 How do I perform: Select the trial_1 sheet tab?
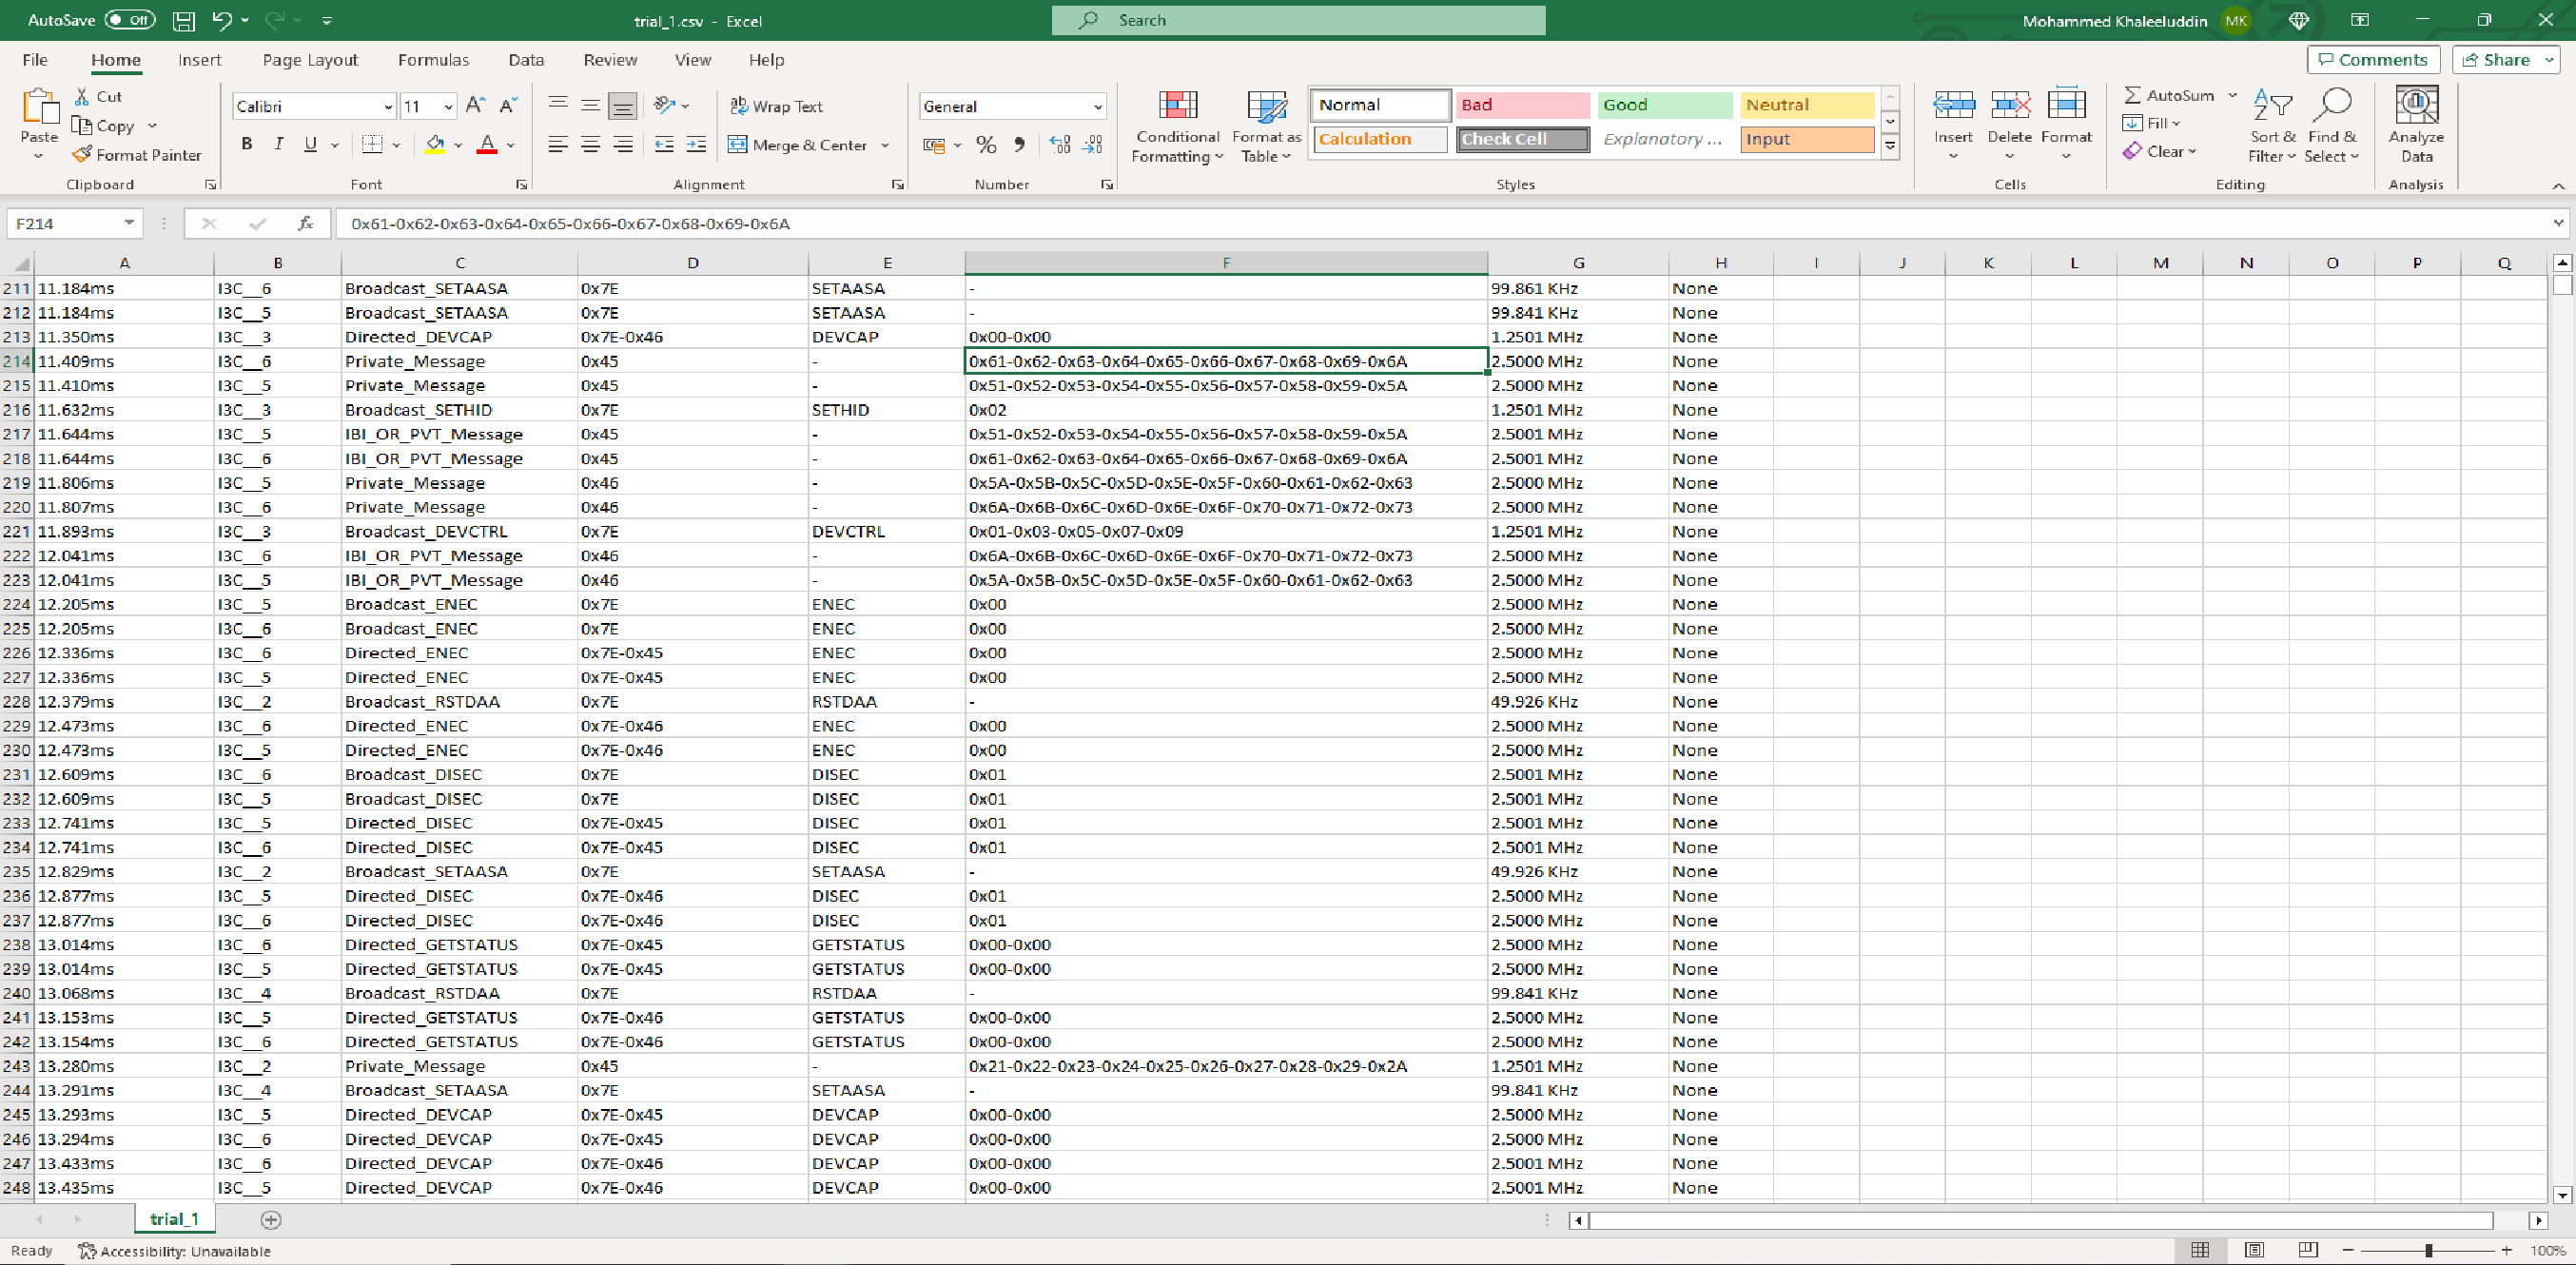tap(174, 1219)
